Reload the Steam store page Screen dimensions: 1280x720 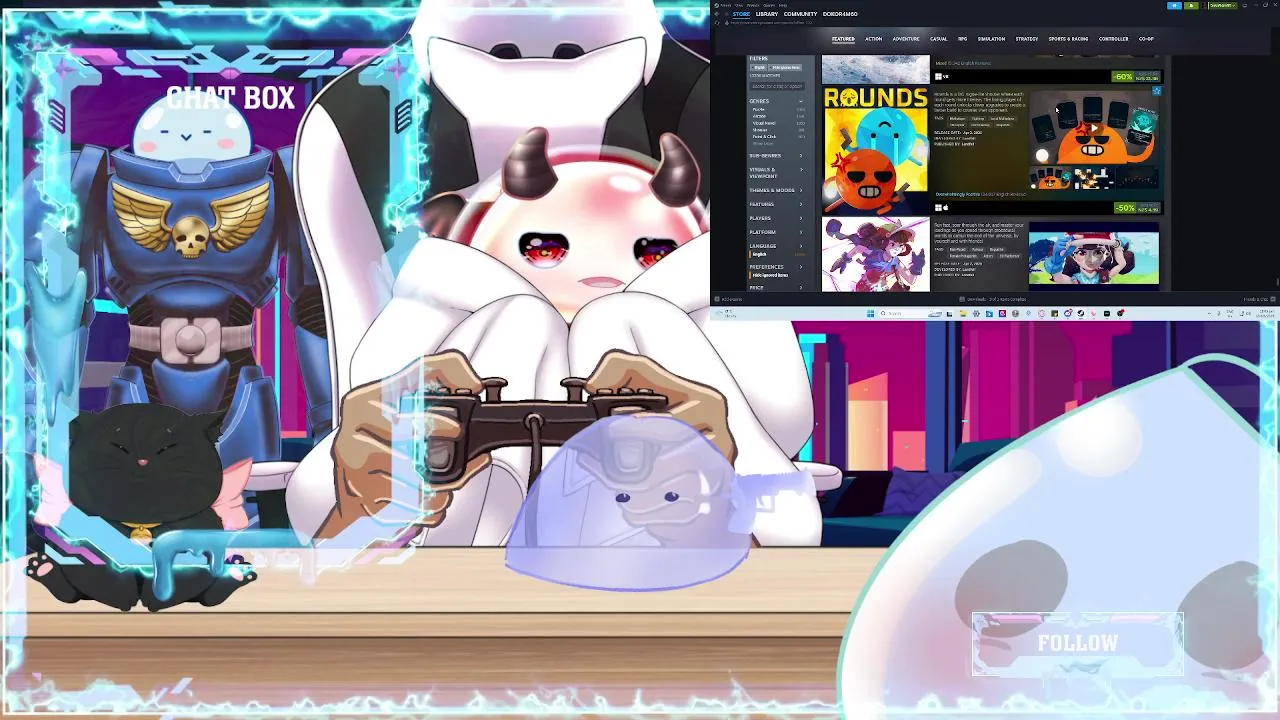click(x=716, y=22)
